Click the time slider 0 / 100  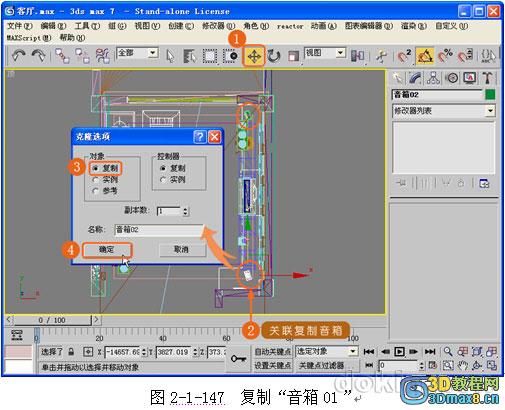53,320
